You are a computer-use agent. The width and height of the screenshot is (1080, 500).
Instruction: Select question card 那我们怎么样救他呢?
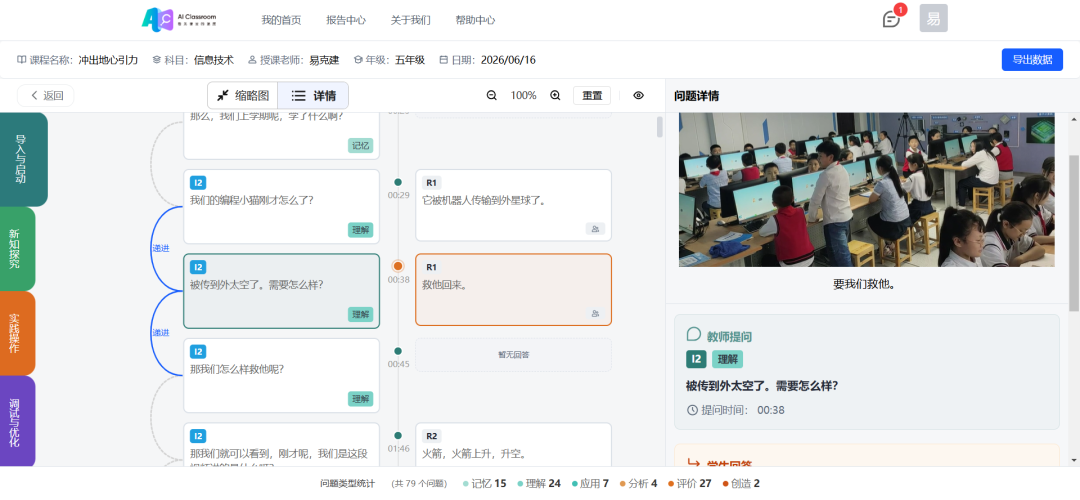[x=281, y=375]
